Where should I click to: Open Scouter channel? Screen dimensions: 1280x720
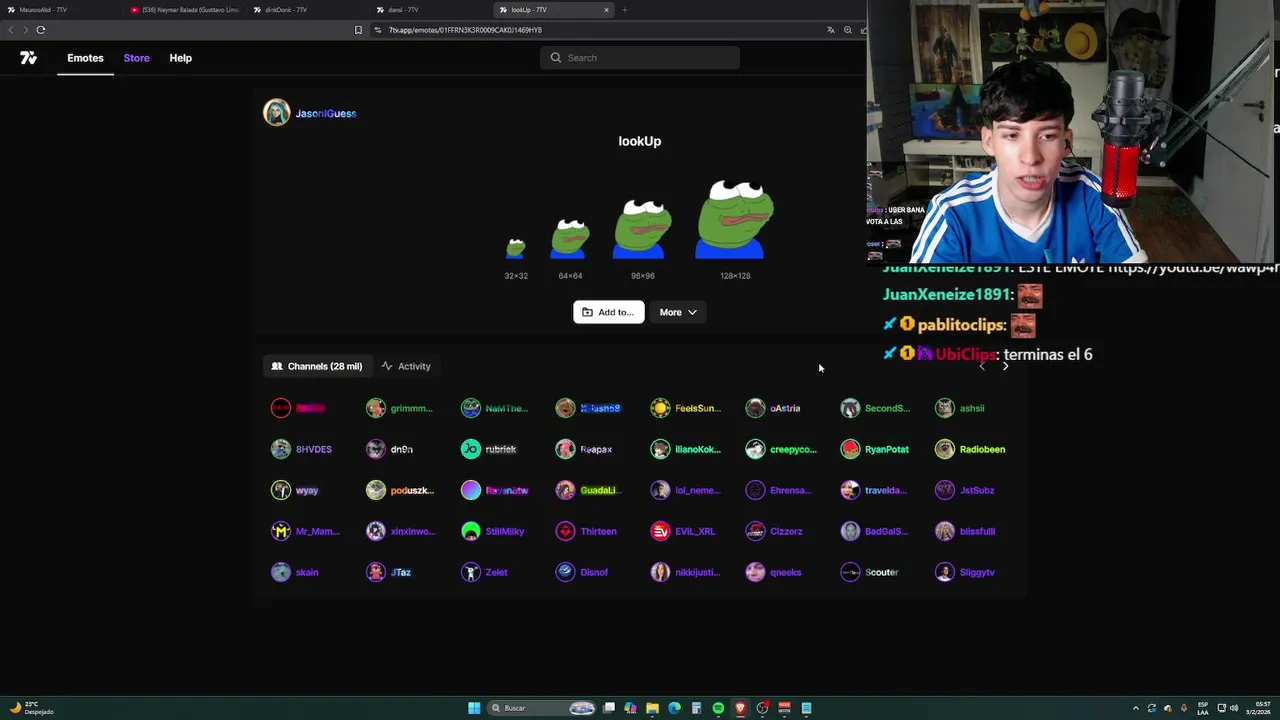click(x=870, y=572)
